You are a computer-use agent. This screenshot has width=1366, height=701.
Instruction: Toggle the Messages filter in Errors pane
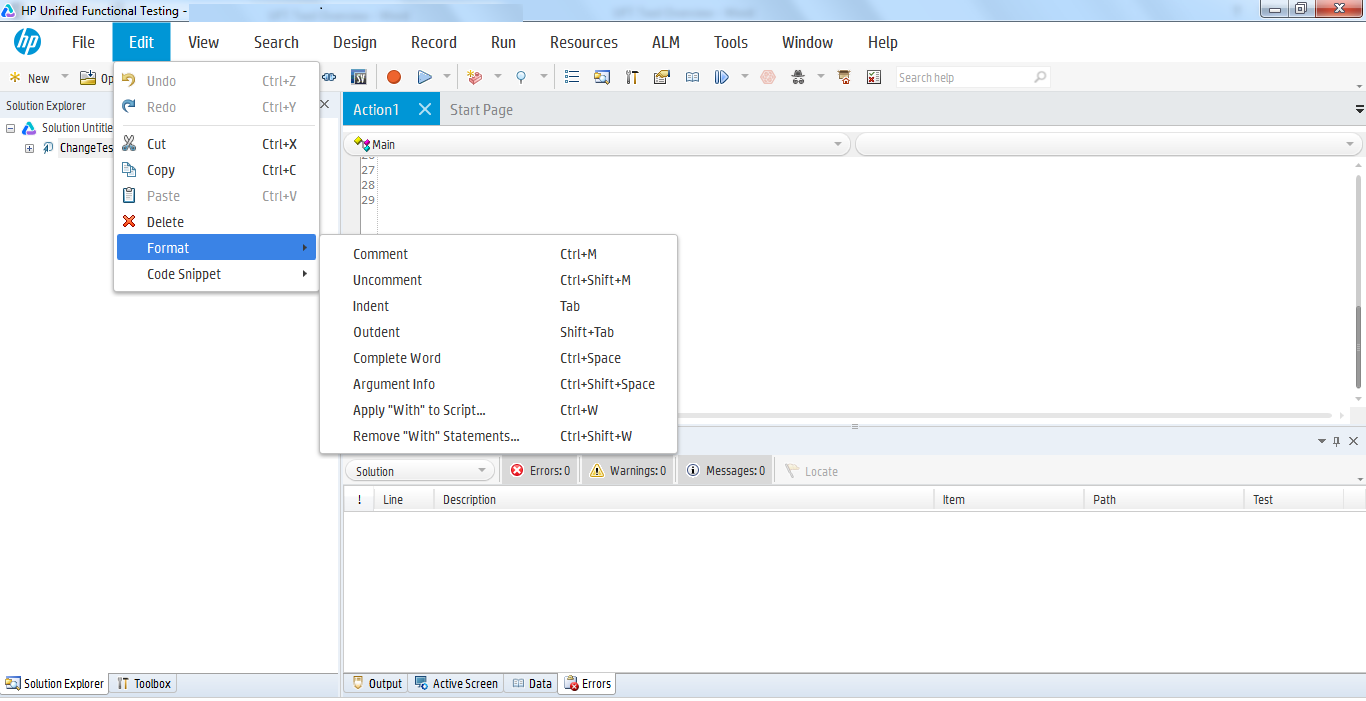click(x=724, y=470)
